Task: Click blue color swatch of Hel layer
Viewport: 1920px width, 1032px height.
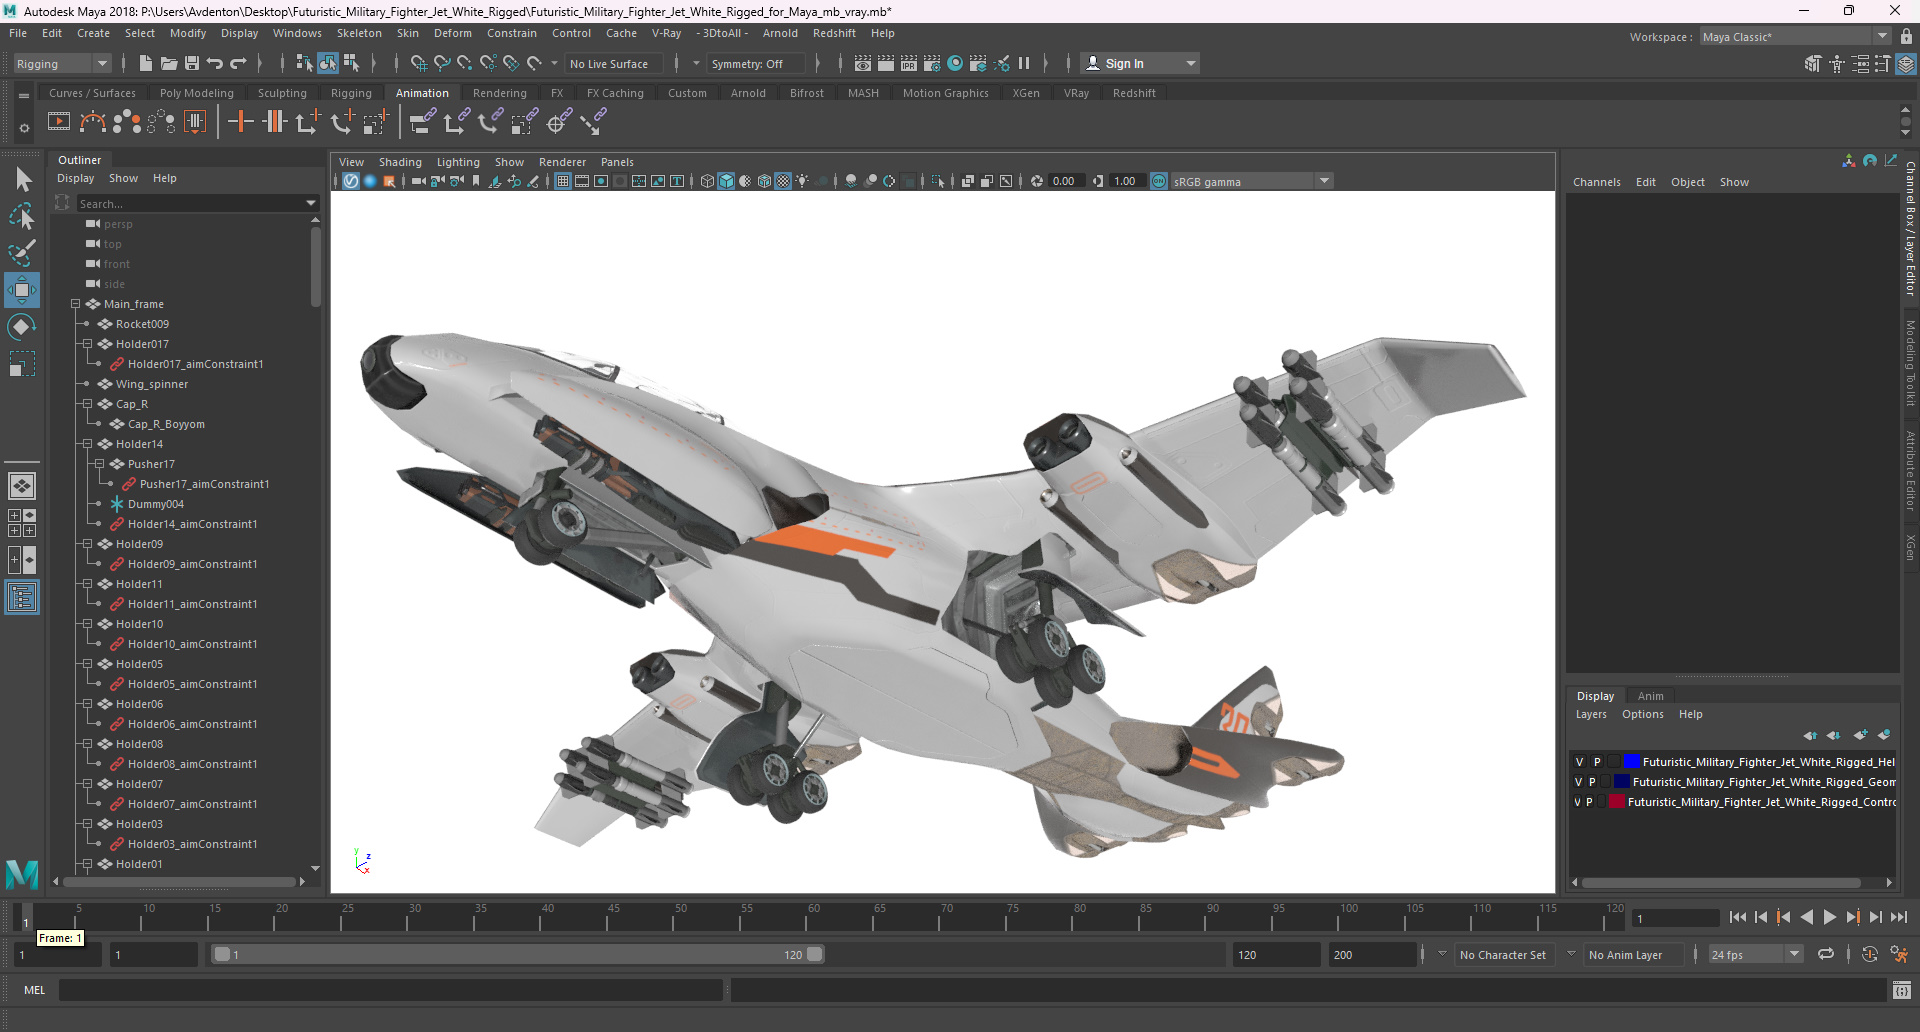Action: pos(1631,762)
